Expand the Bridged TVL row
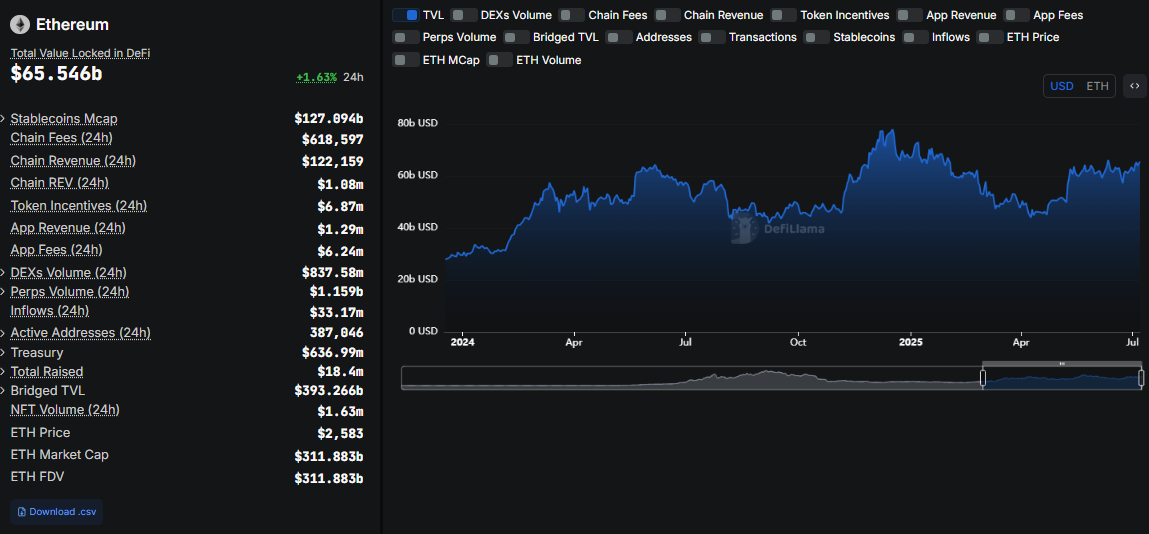The height and width of the screenshot is (534, 1149). click(4, 390)
